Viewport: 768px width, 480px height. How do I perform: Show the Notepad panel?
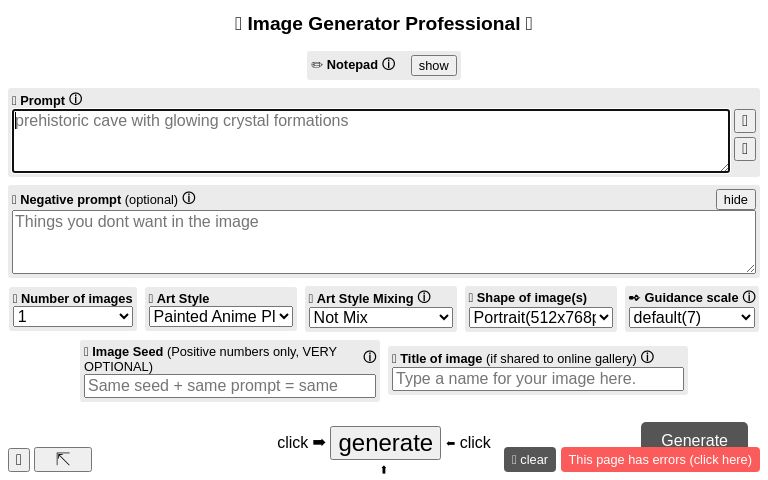(x=433, y=65)
